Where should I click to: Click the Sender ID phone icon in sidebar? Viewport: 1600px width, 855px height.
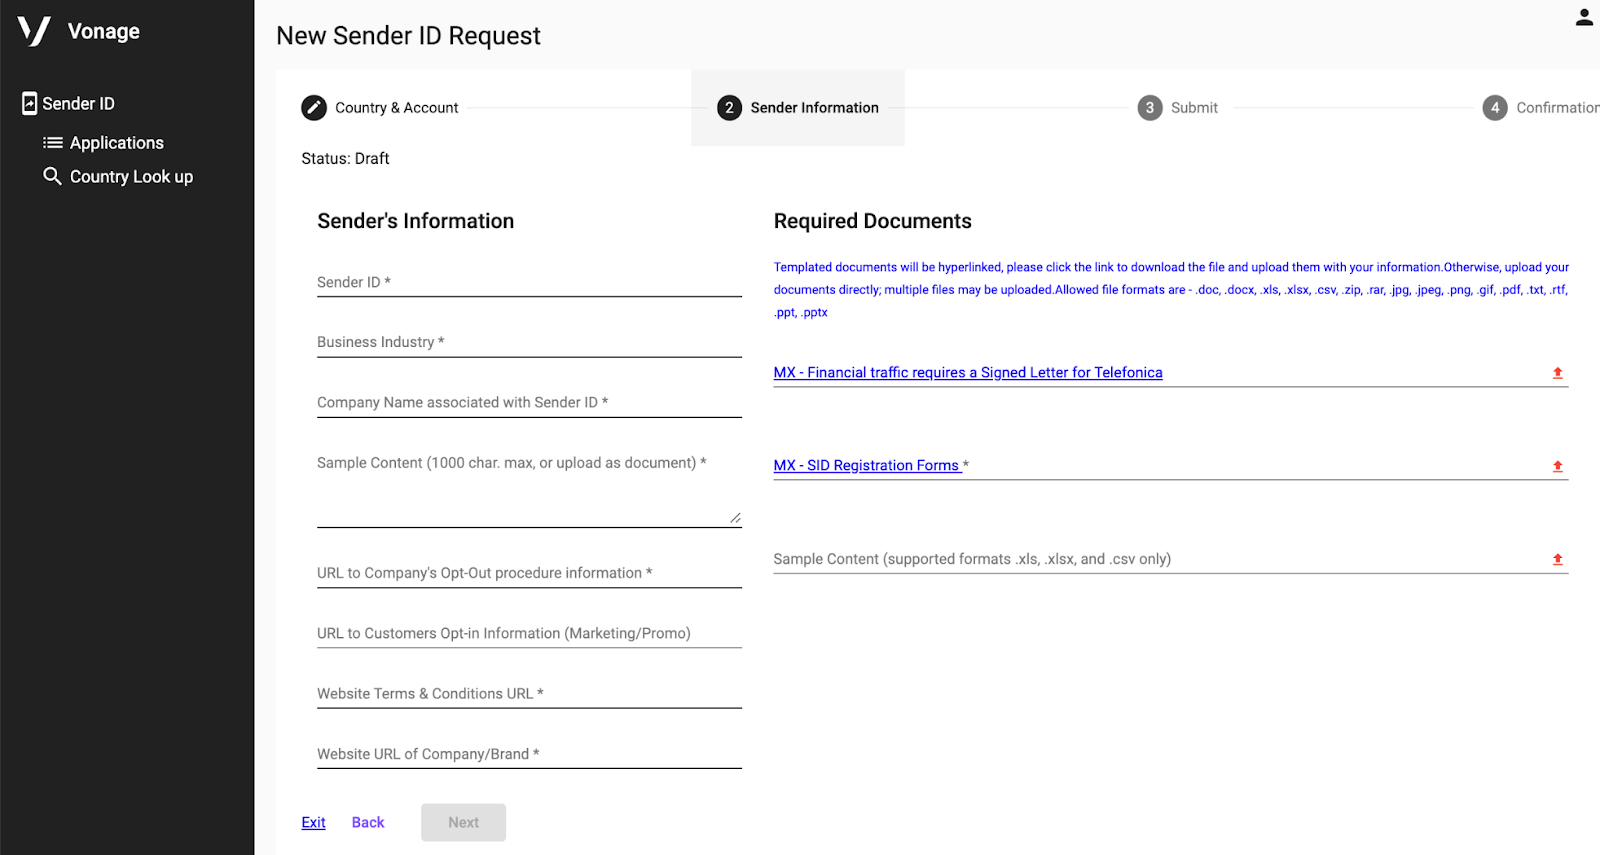coord(30,103)
